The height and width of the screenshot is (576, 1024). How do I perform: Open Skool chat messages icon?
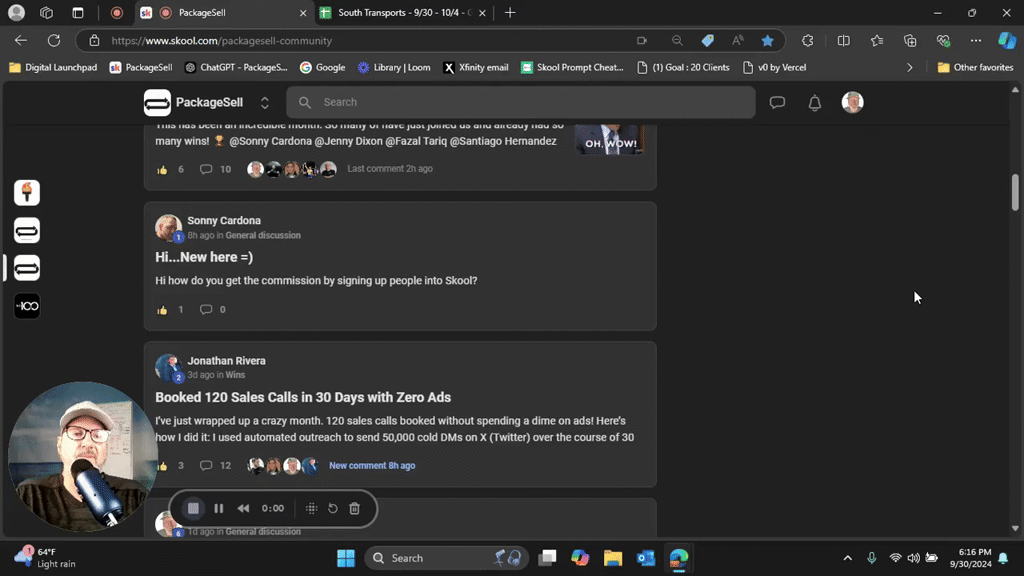tap(778, 102)
